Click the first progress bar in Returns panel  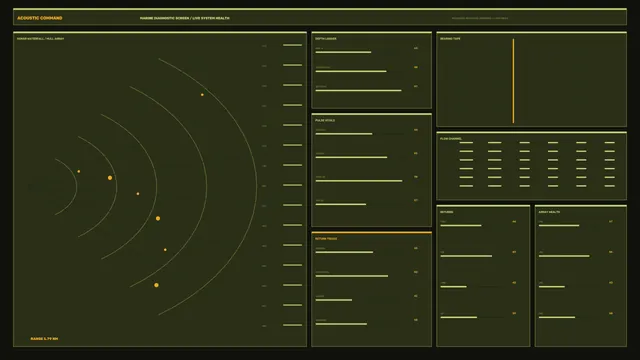click(x=461, y=225)
